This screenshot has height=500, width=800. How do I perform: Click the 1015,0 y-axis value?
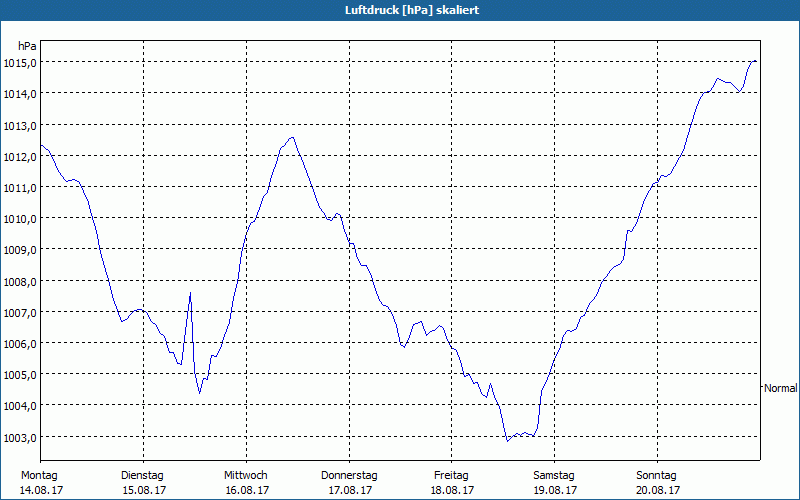[20, 63]
